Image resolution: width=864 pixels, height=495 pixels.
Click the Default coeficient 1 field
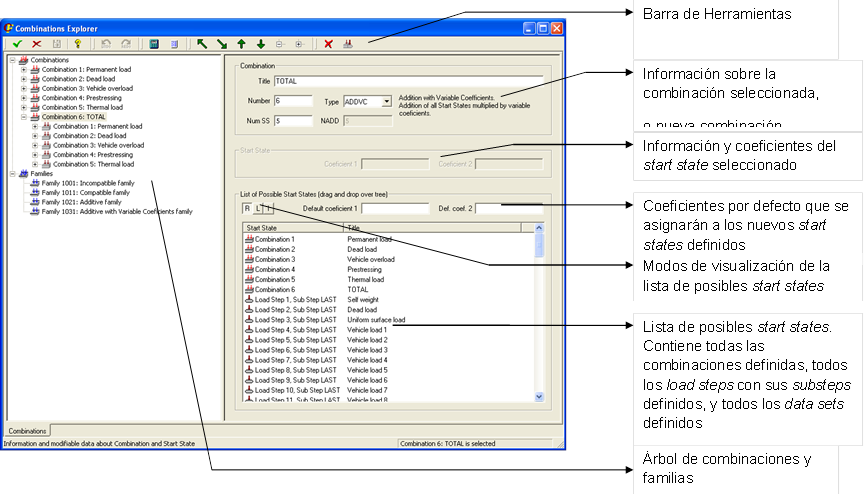click(395, 208)
